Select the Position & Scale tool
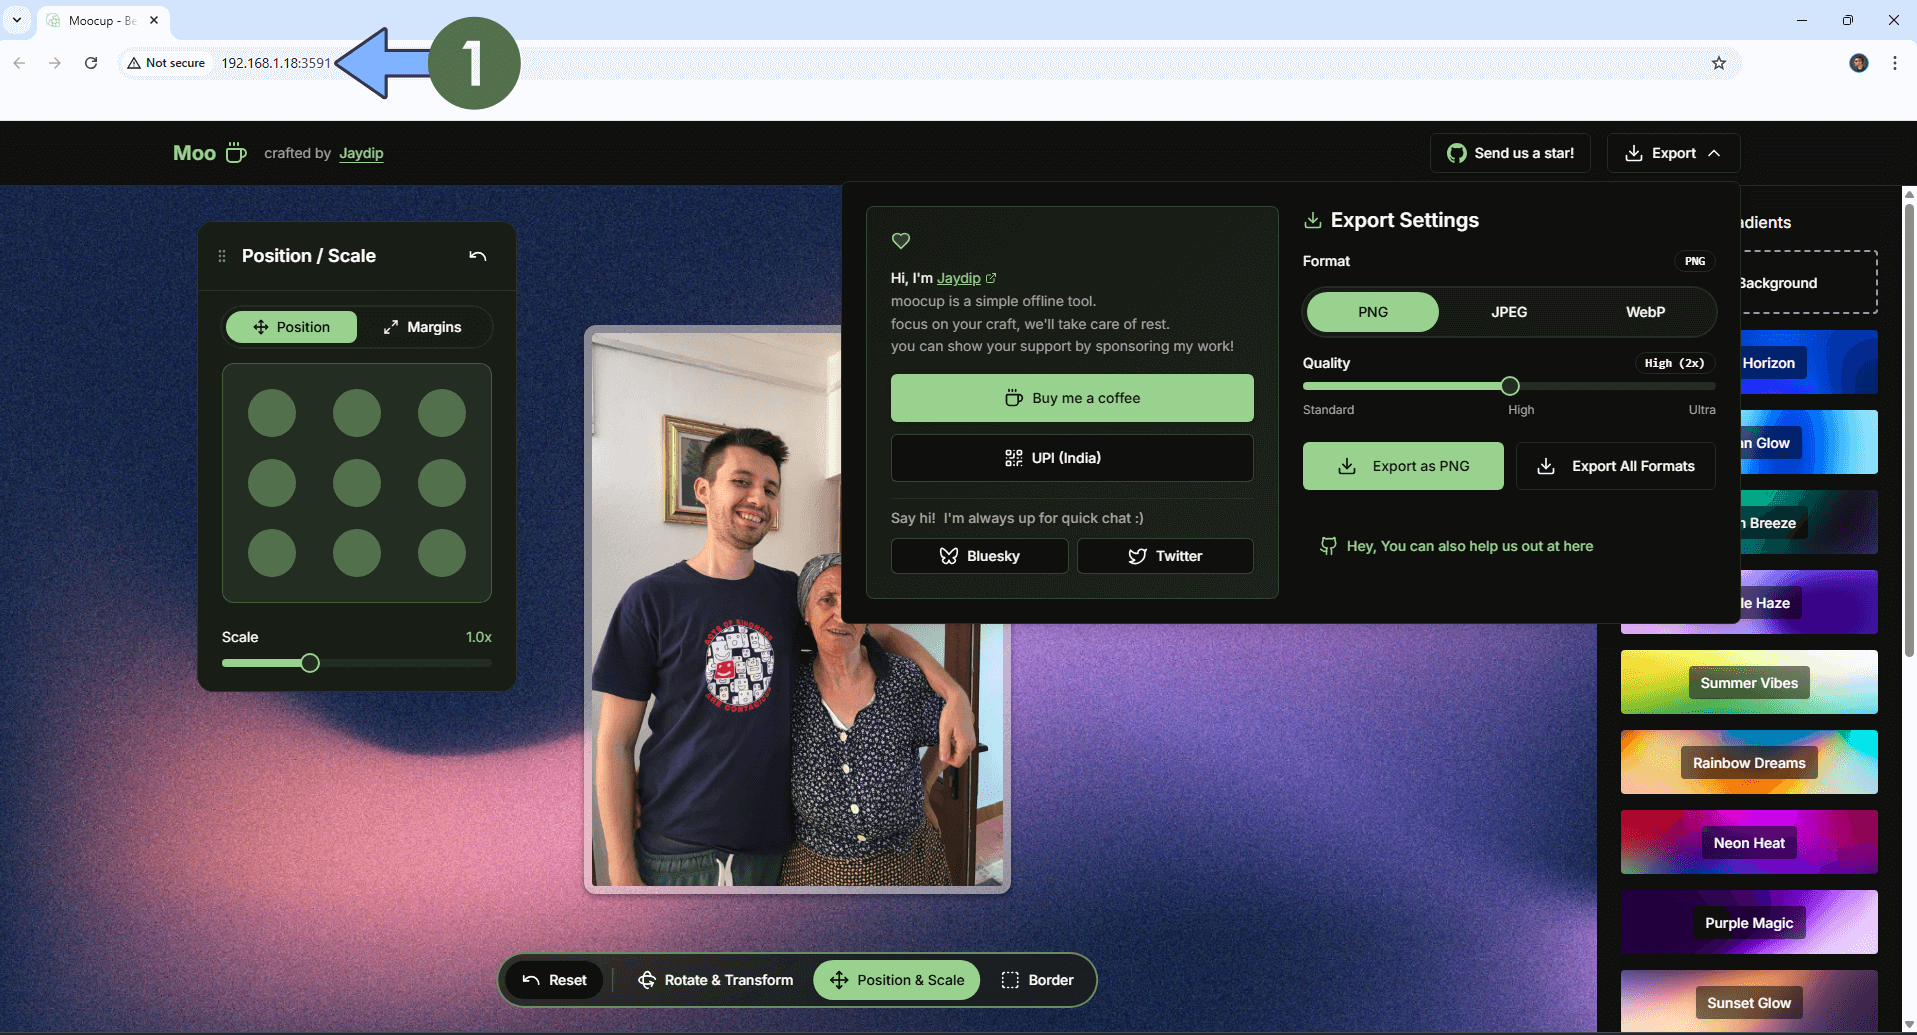This screenshot has height=1035, width=1917. pyautogui.click(x=897, y=980)
